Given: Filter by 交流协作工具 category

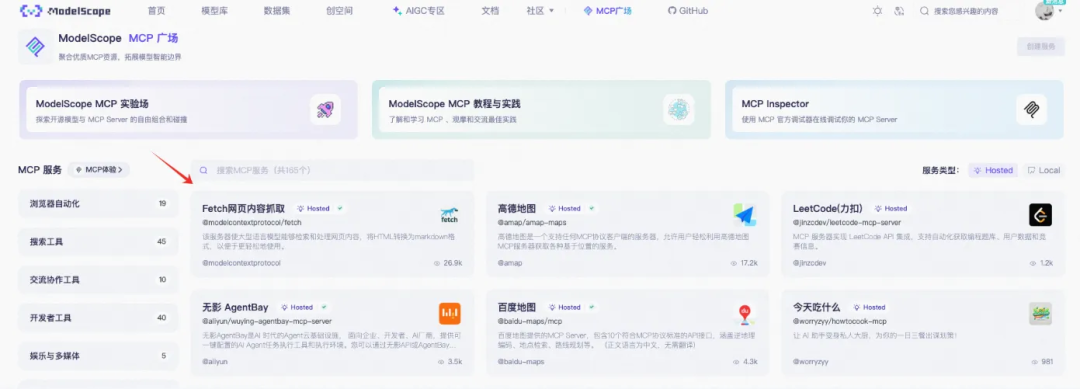Looking at the screenshot, I should [98, 280].
